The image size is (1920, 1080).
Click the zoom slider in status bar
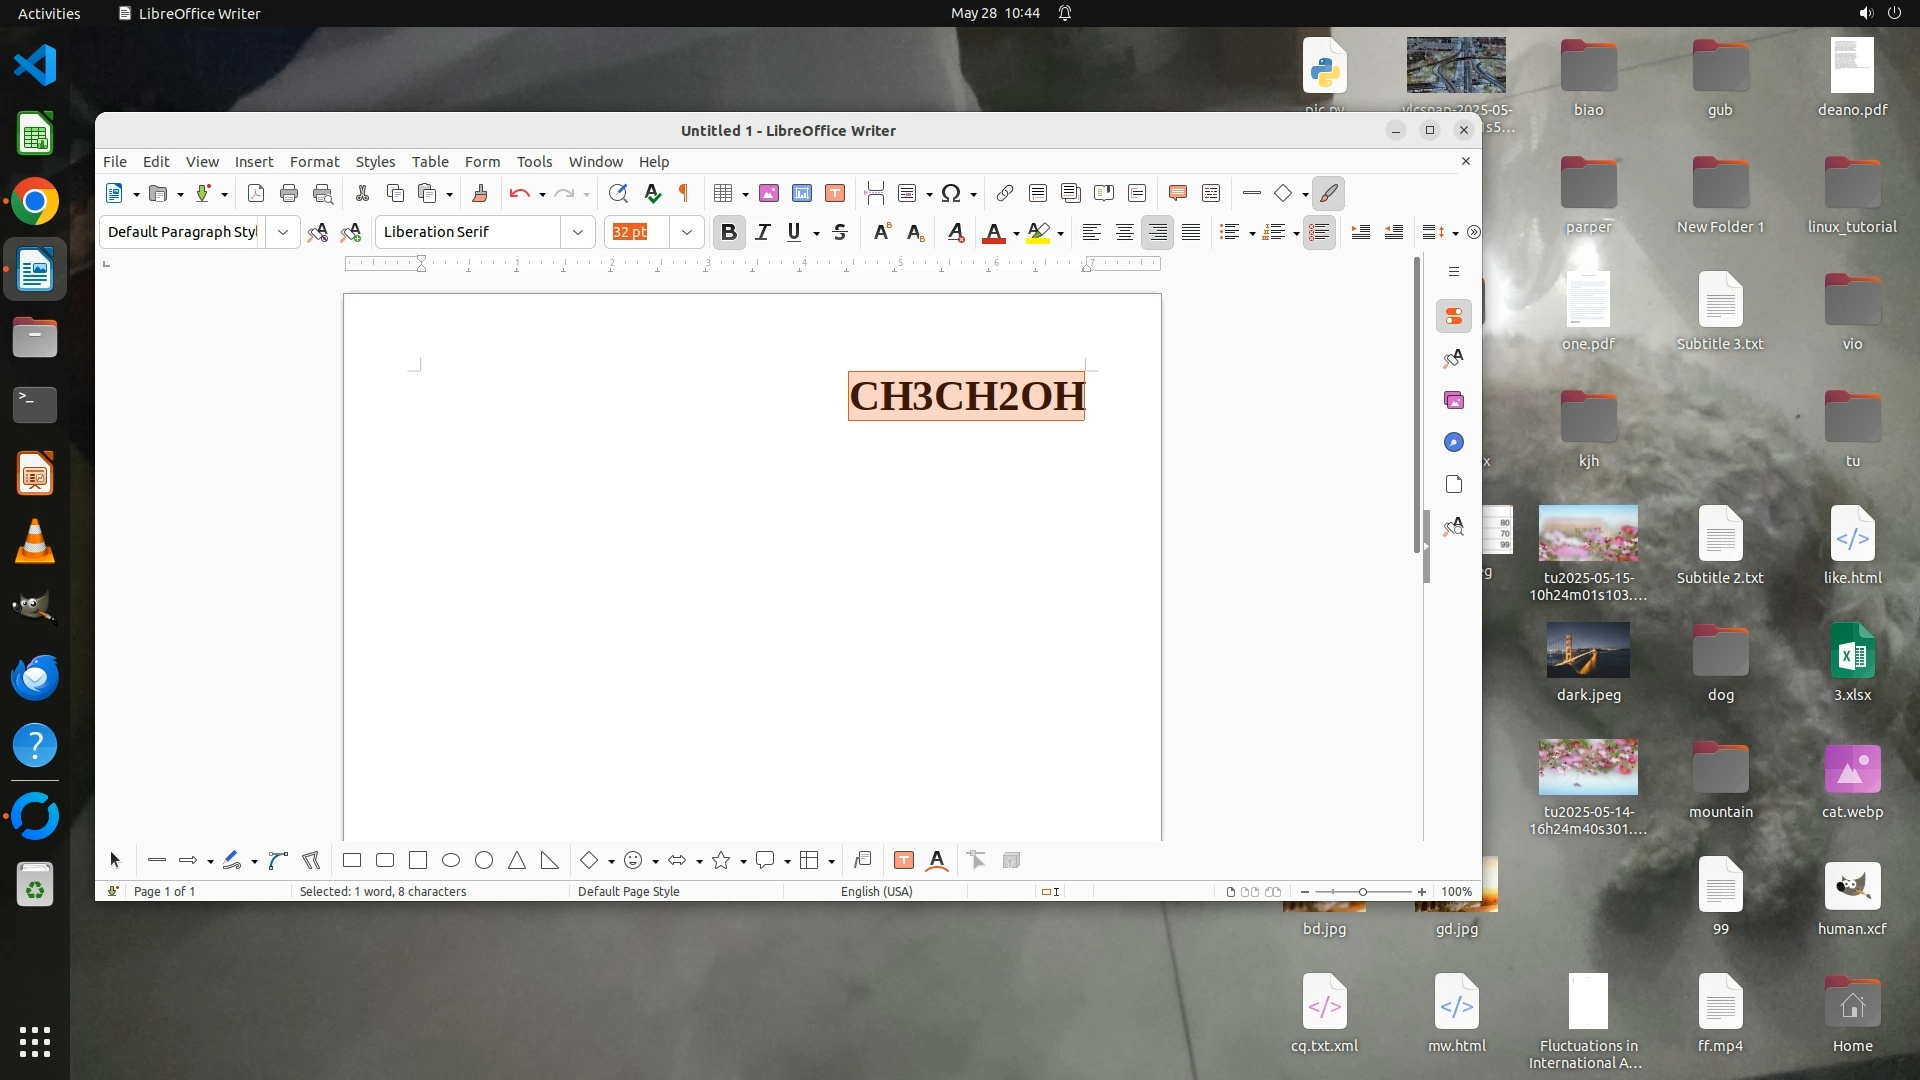[1362, 891]
